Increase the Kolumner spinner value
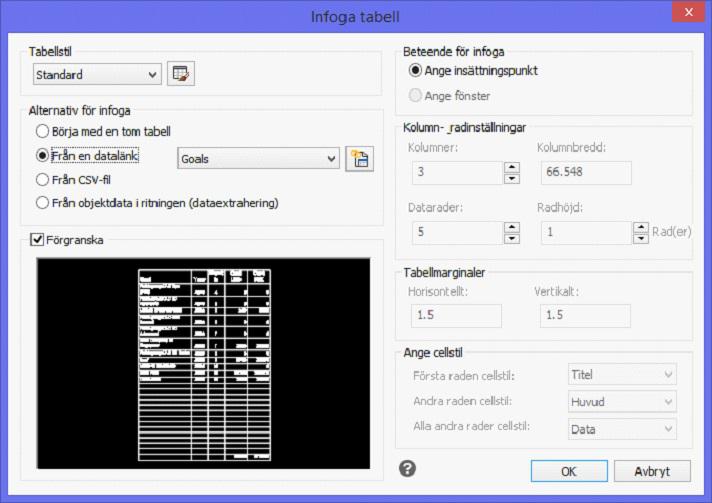The image size is (712, 503). 512,167
